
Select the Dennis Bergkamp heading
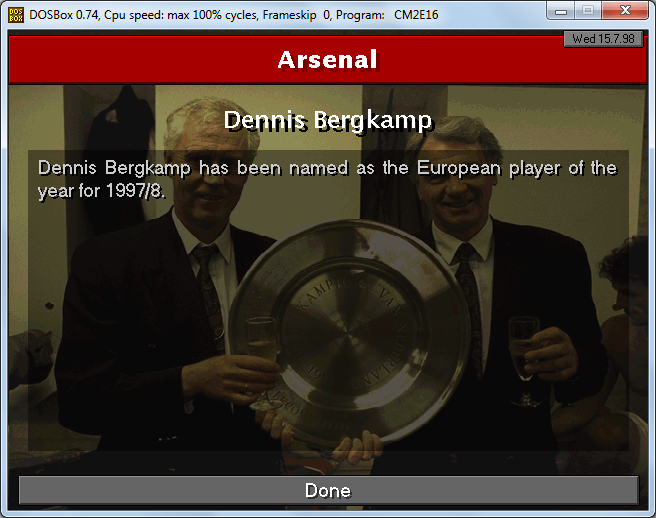[x=328, y=121]
